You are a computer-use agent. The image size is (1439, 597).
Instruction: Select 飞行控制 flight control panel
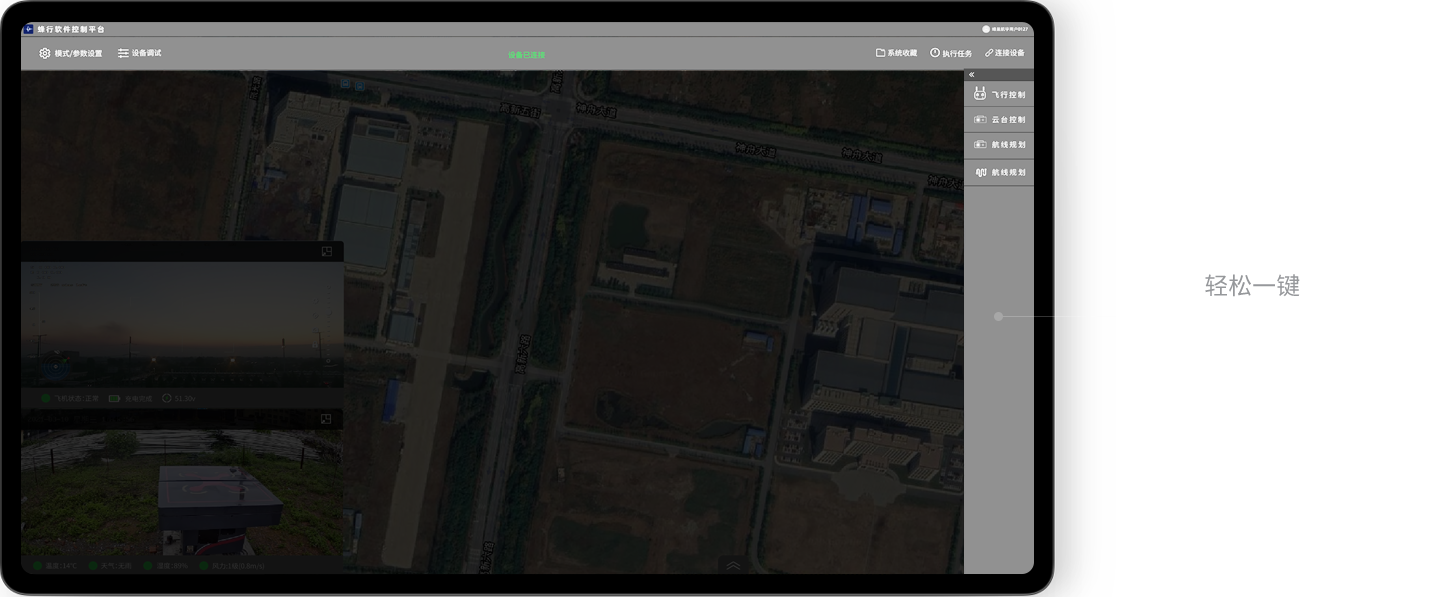(999, 95)
